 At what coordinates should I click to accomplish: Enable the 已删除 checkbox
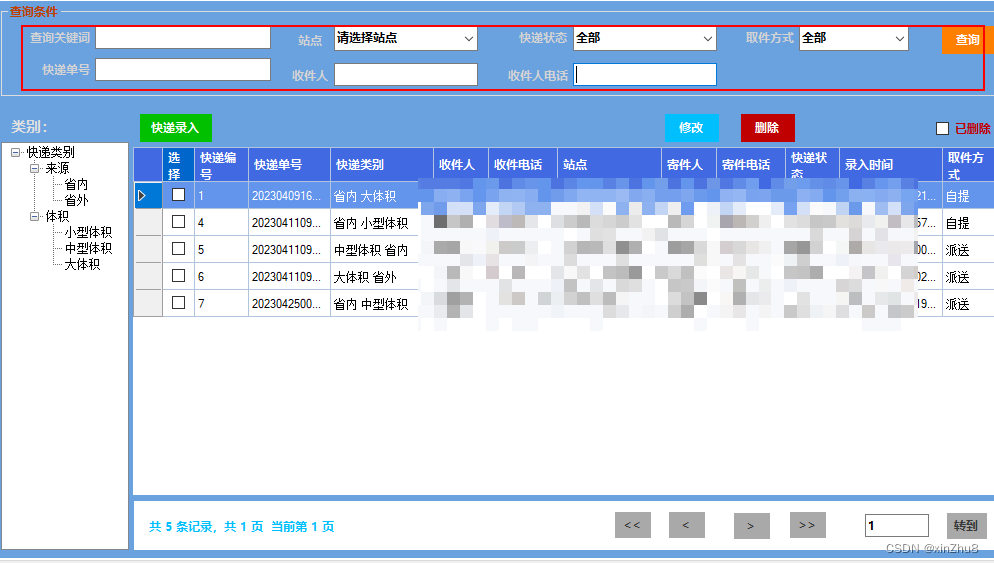[x=943, y=129]
